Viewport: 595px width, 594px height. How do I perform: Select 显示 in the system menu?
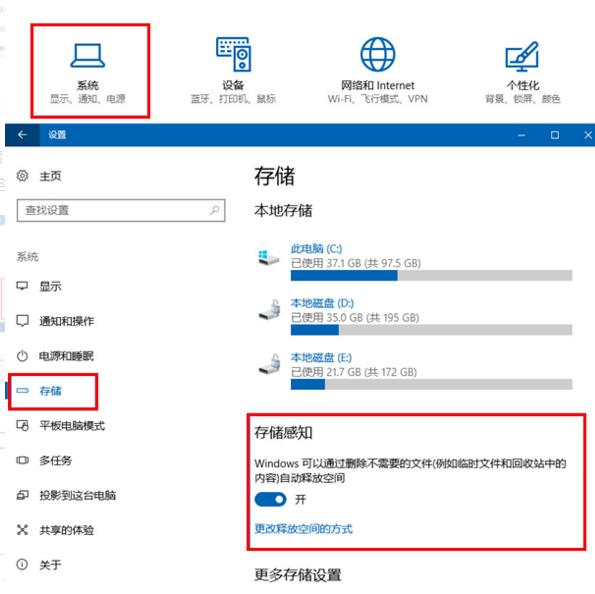point(50,286)
